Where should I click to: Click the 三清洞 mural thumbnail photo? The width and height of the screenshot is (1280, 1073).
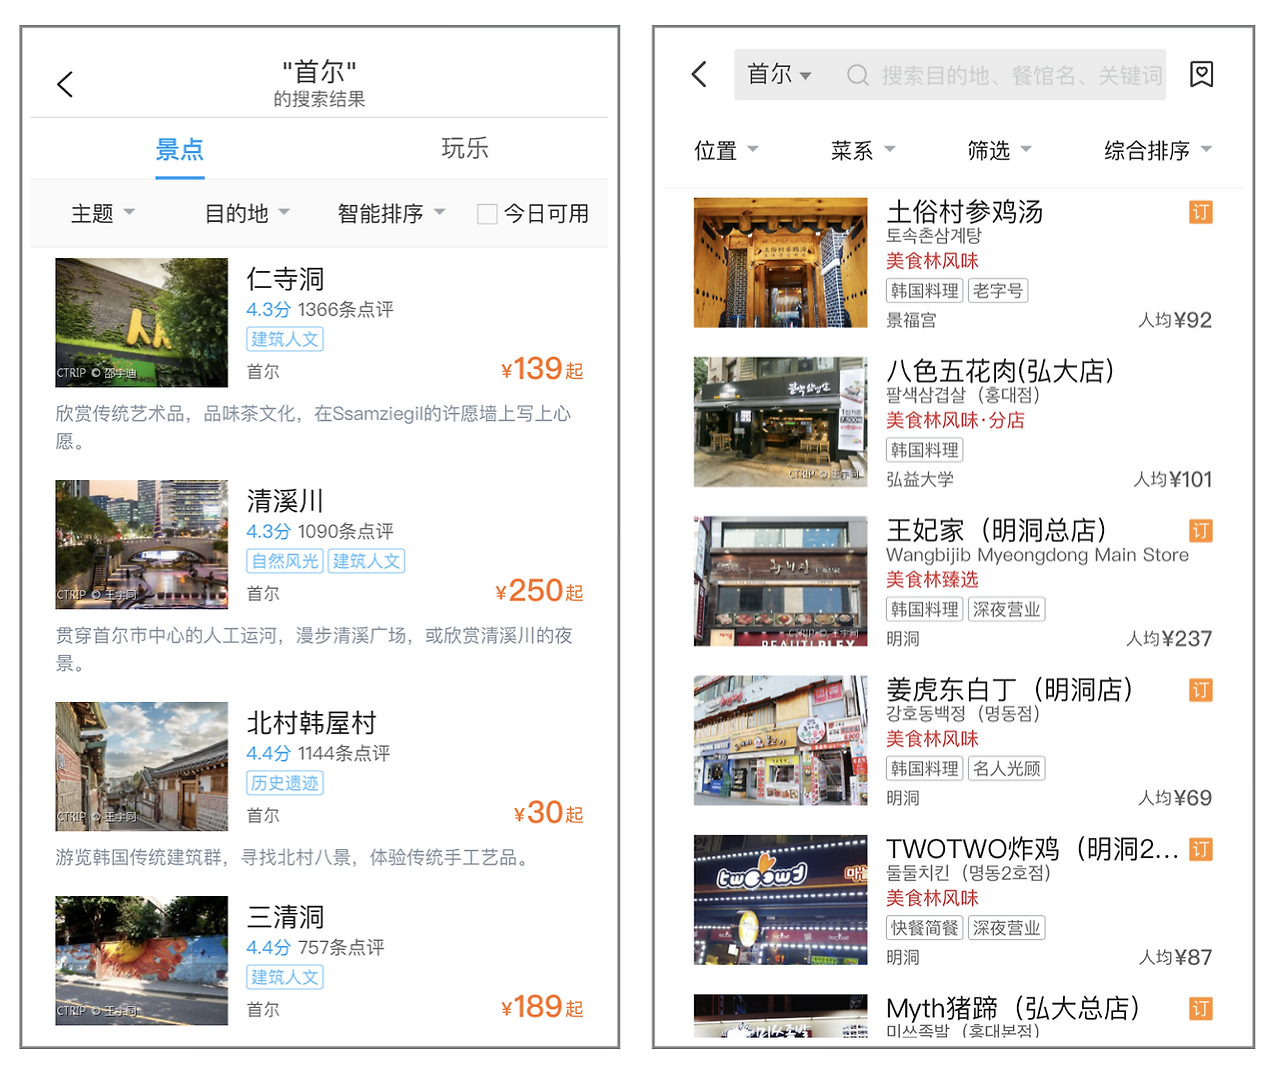142,961
